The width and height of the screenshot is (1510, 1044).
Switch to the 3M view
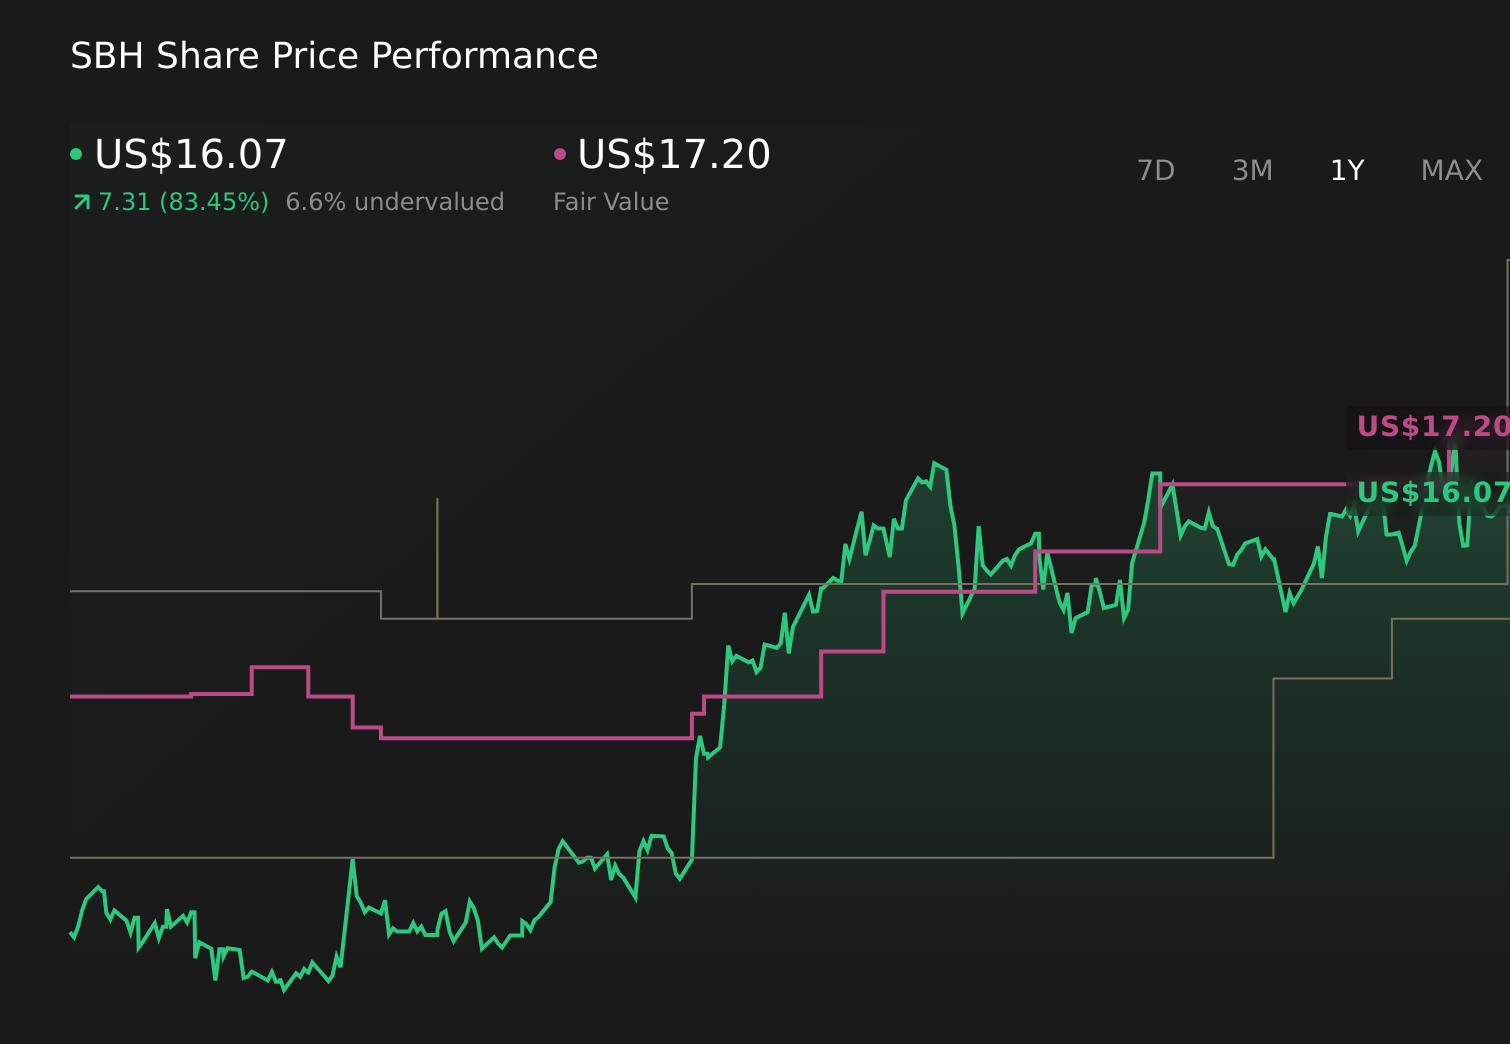[1251, 170]
